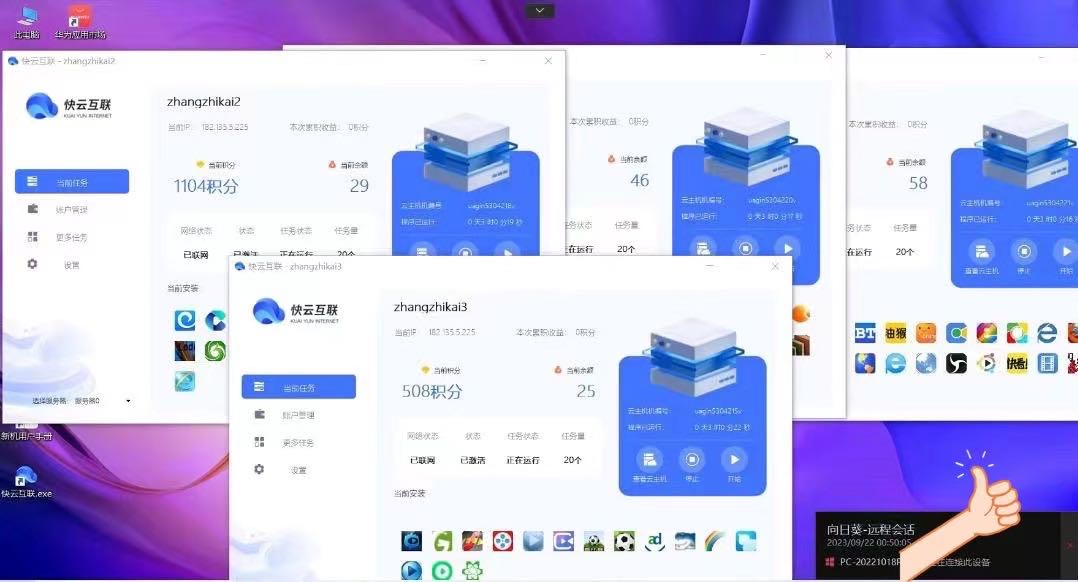Open the 油猴 app icon

895,333
